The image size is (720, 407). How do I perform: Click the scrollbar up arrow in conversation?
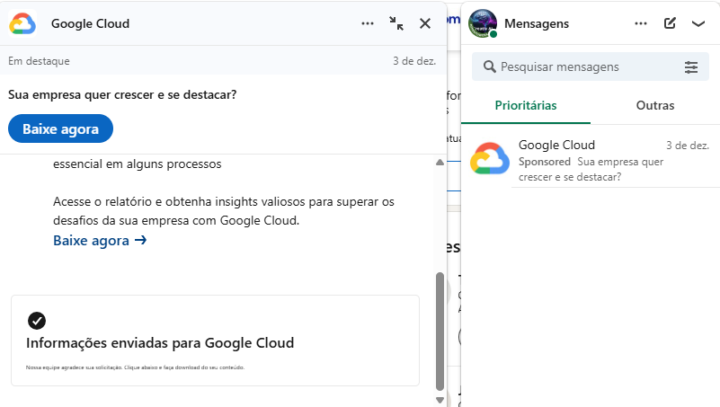(x=439, y=162)
